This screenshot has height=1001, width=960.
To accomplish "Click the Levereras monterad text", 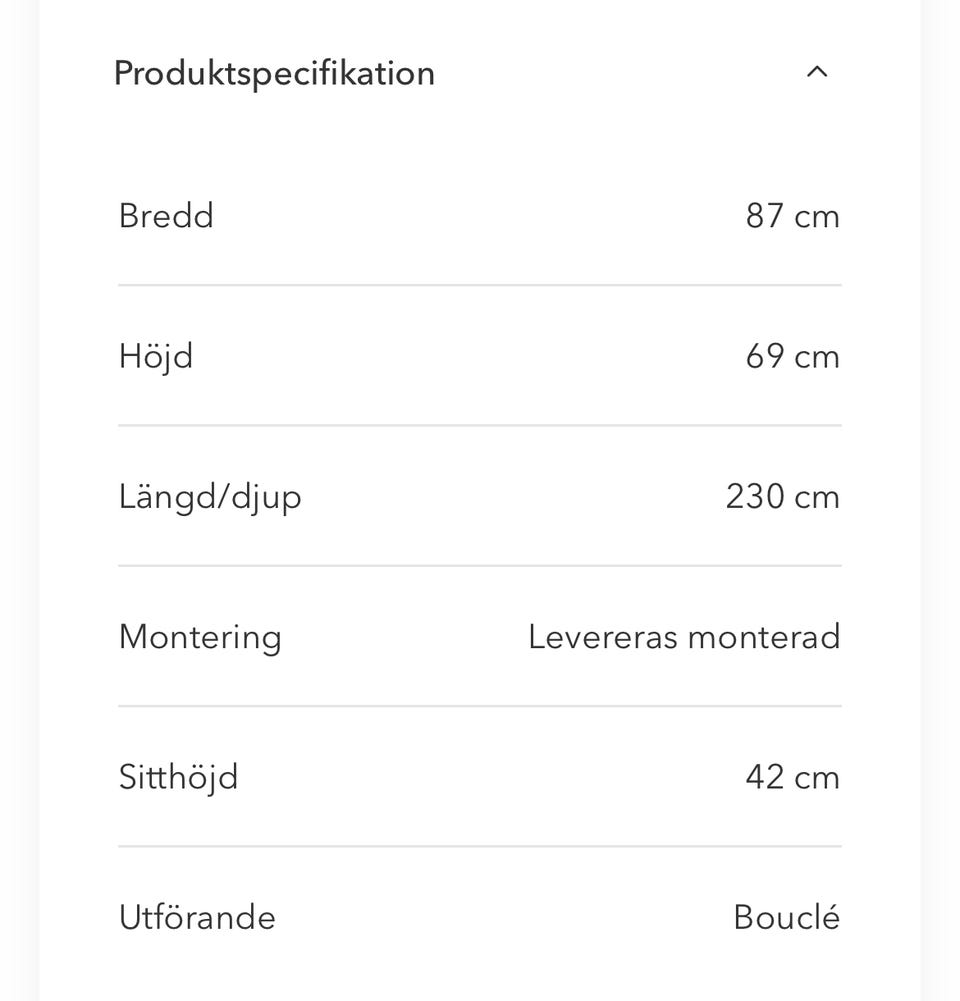I will tap(684, 637).
